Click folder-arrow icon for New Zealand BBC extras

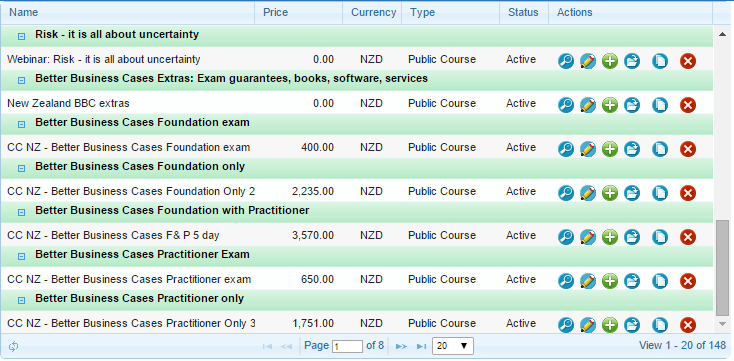tap(632, 105)
